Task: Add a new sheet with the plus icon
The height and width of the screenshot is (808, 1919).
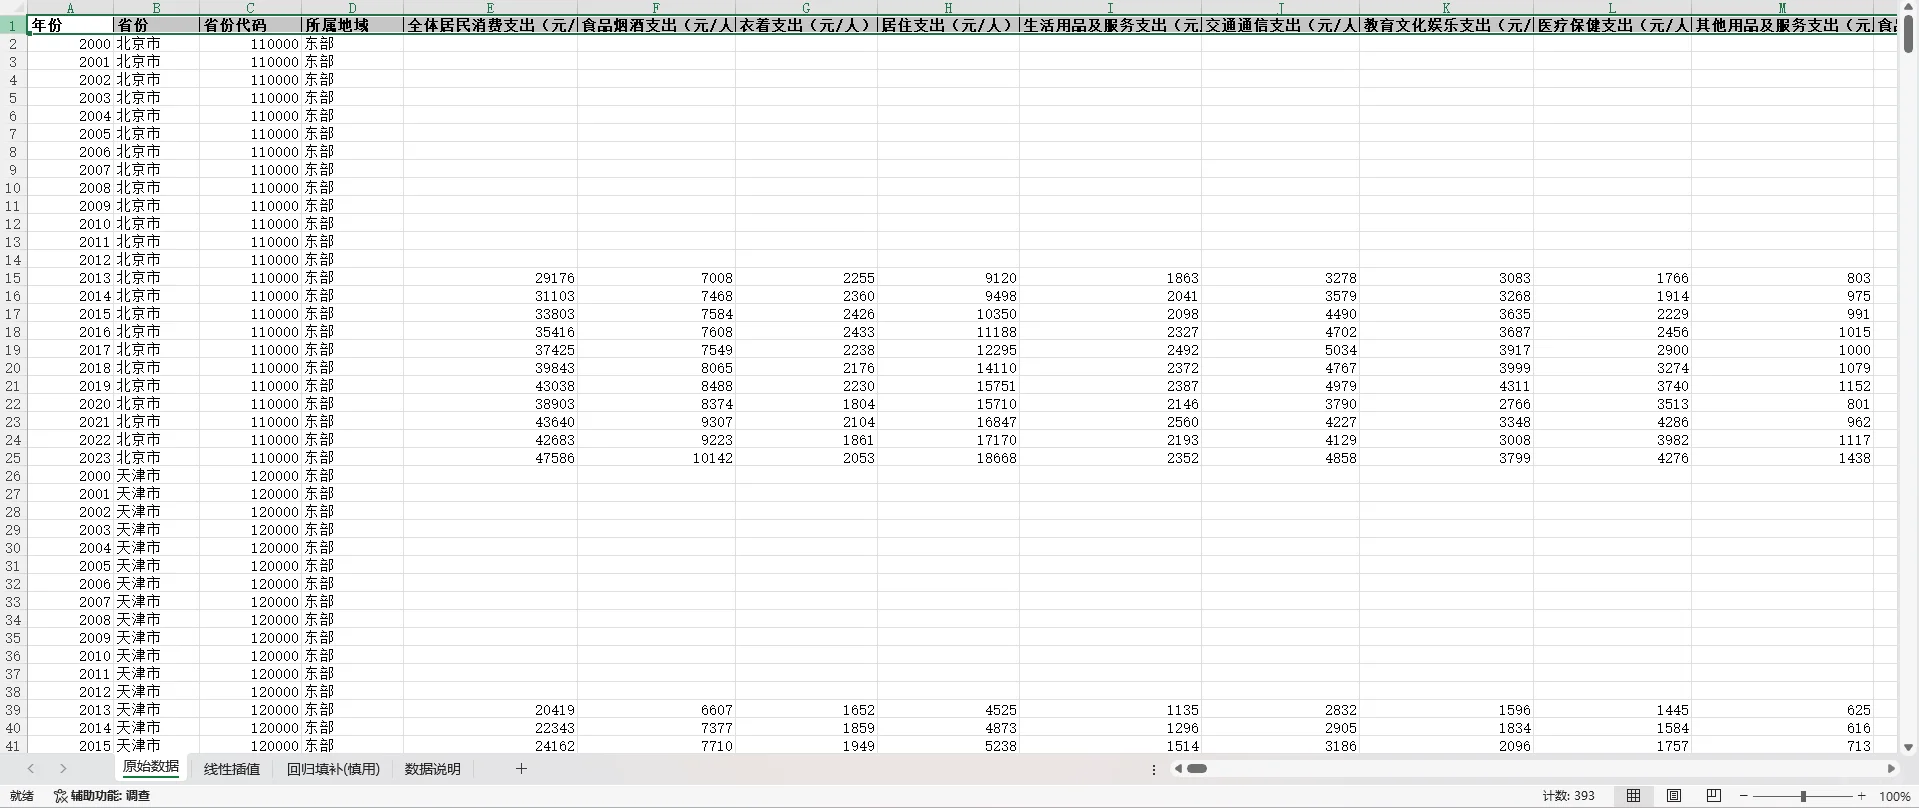Action: (521, 769)
